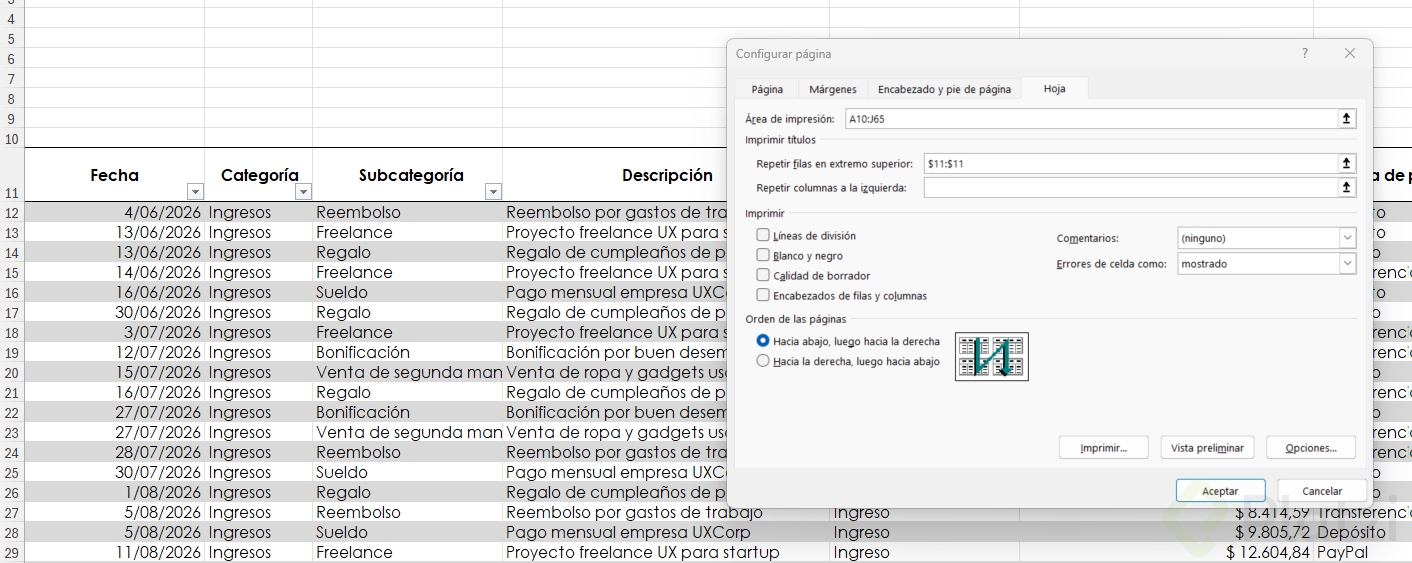Click Reembolso por gastos de trabajo row 27
This screenshot has width=1412, height=563.
tap(667, 512)
